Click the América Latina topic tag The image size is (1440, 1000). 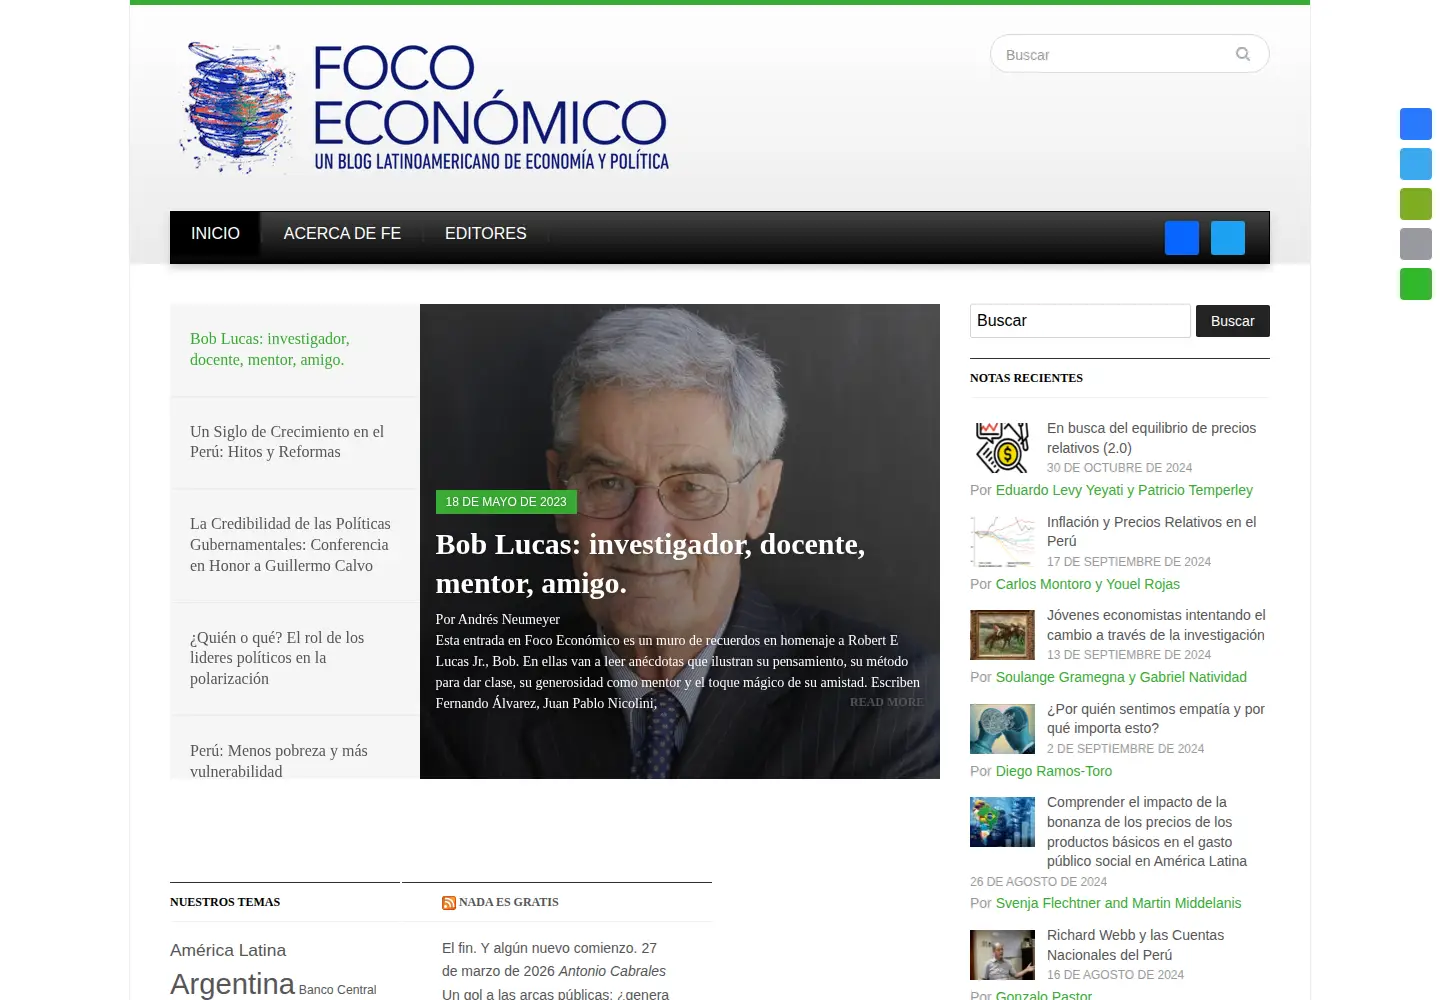[x=228, y=950]
